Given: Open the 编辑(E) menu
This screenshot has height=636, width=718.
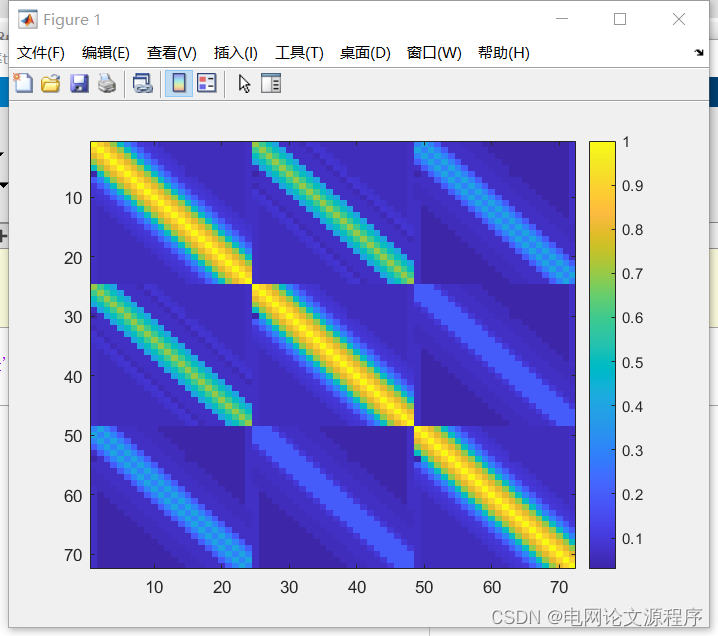Looking at the screenshot, I should (106, 53).
